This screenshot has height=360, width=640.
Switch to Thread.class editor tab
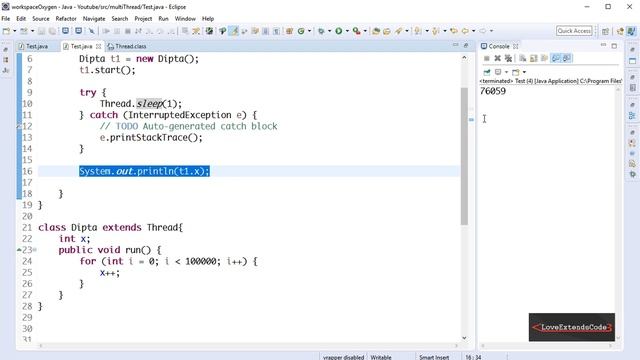pyautogui.click(x=127, y=47)
